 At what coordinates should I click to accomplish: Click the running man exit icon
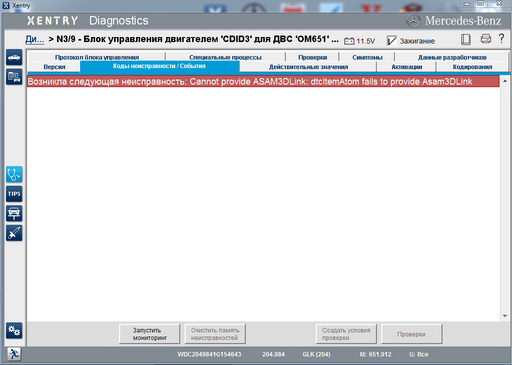pos(14,354)
